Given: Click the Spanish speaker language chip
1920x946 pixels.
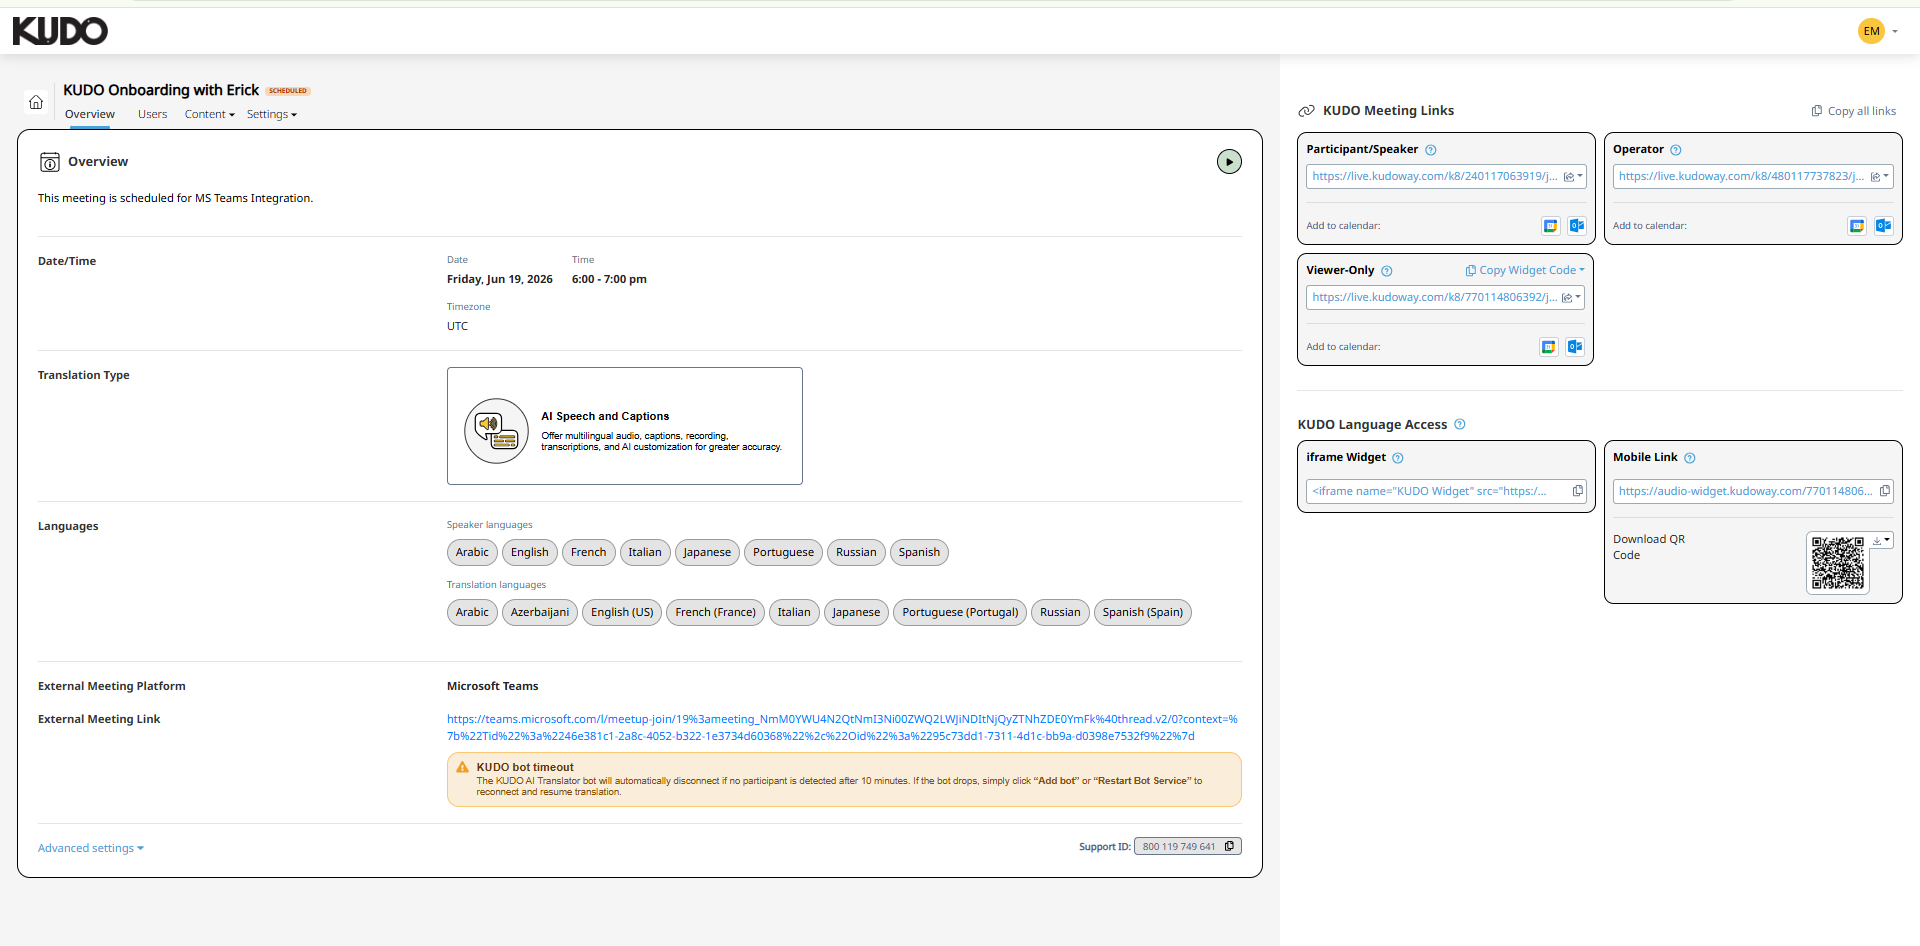Looking at the screenshot, I should click(919, 552).
